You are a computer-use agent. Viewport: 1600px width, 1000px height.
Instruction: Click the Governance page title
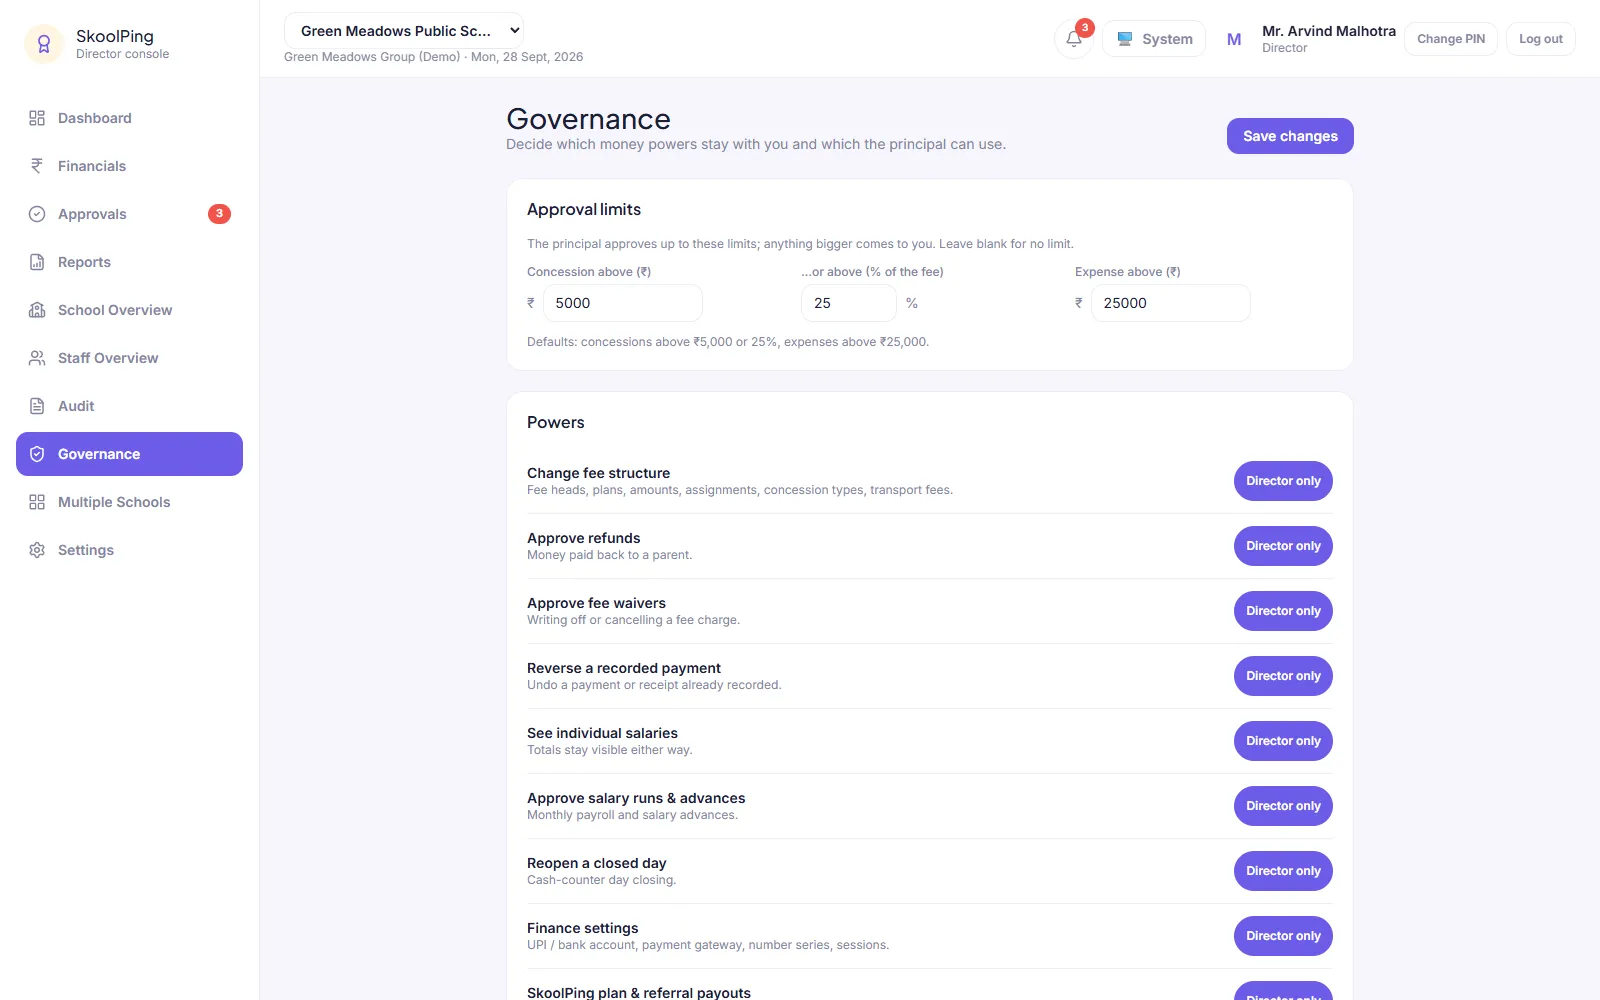(x=588, y=119)
